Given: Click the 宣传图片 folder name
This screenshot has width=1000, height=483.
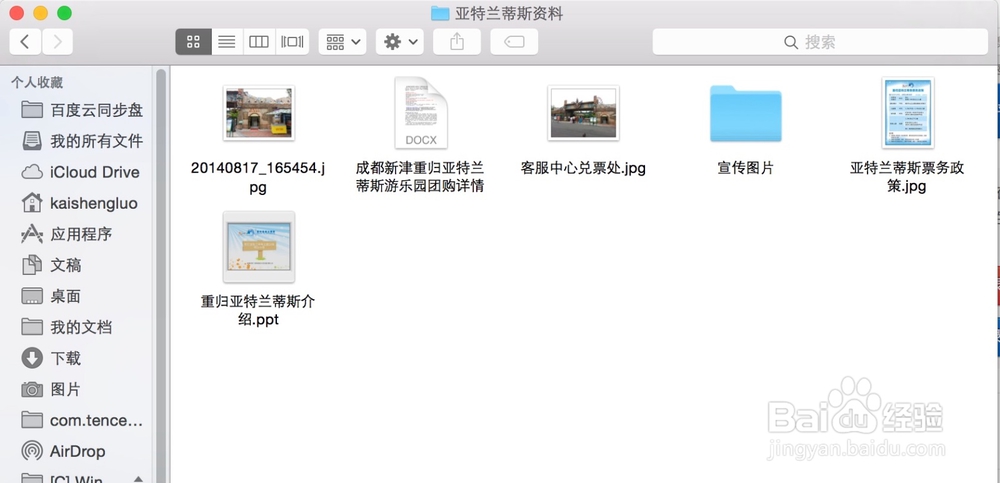Looking at the screenshot, I should (x=746, y=168).
